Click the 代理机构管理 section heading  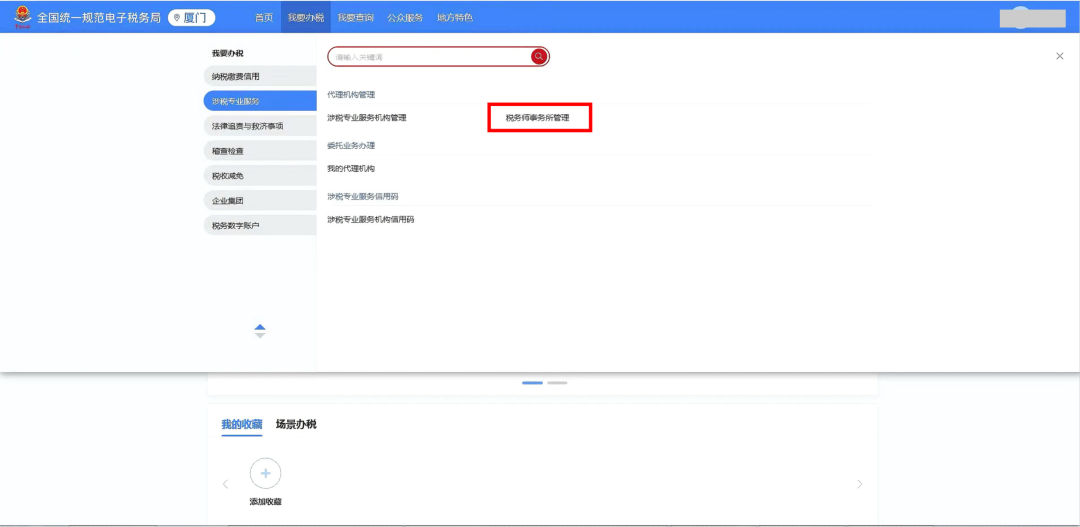click(x=351, y=94)
